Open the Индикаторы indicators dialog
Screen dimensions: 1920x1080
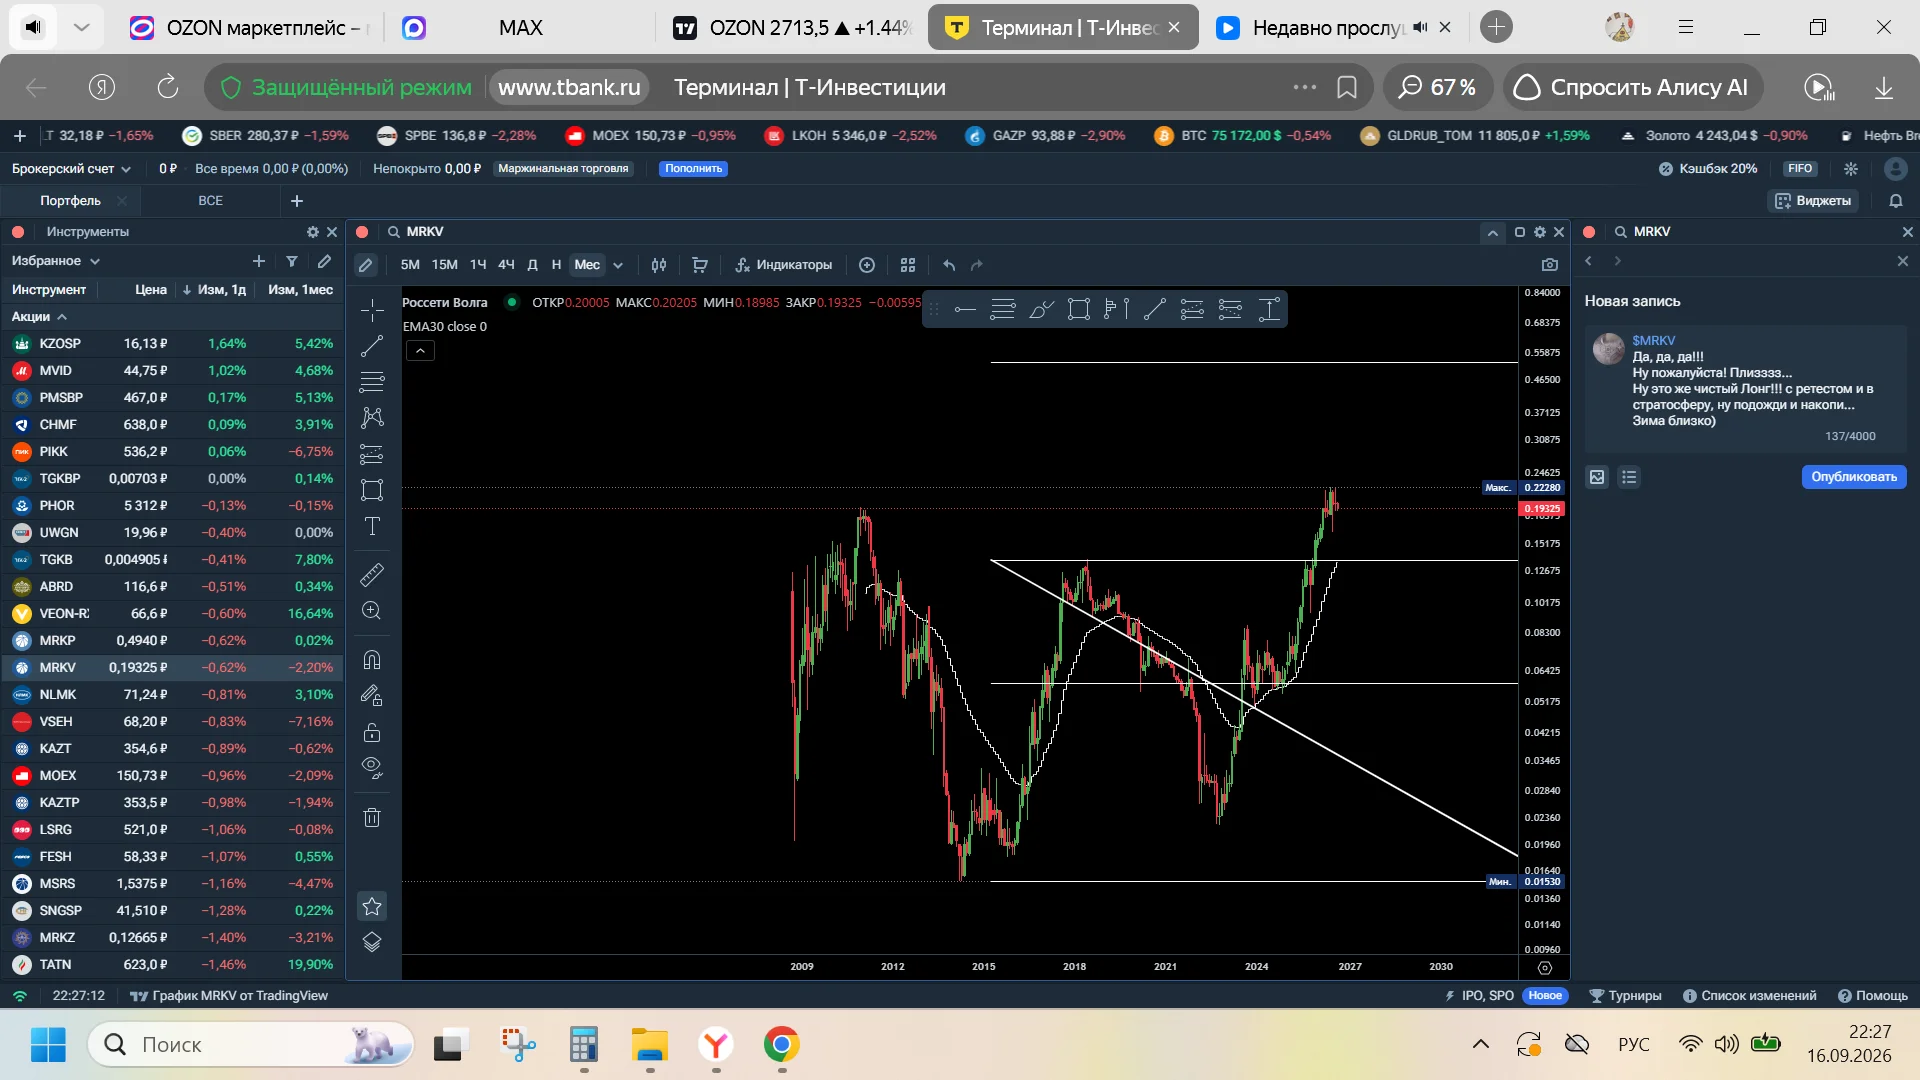[x=784, y=265]
